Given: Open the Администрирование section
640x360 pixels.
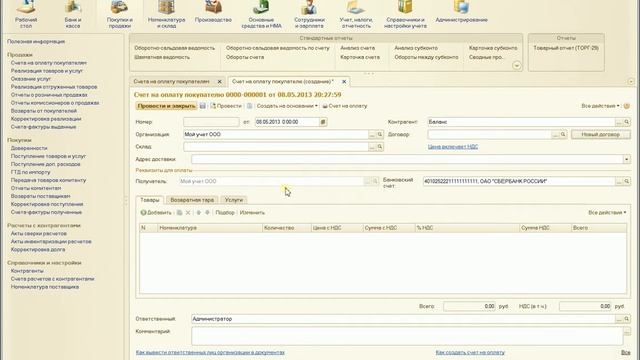Looking at the screenshot, I should 461,12.
